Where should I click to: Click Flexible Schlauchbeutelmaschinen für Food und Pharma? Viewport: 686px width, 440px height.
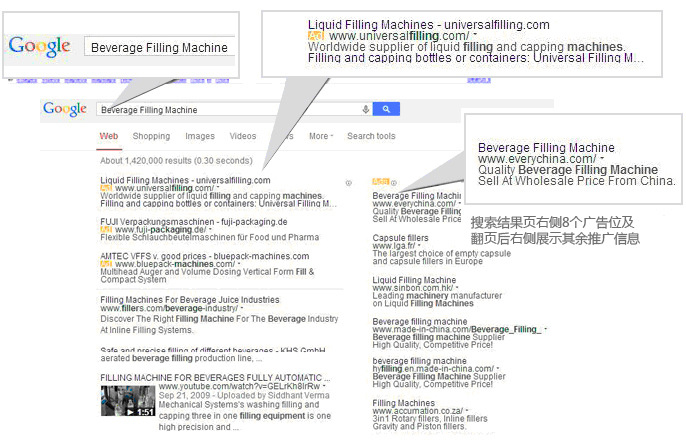coord(210,237)
